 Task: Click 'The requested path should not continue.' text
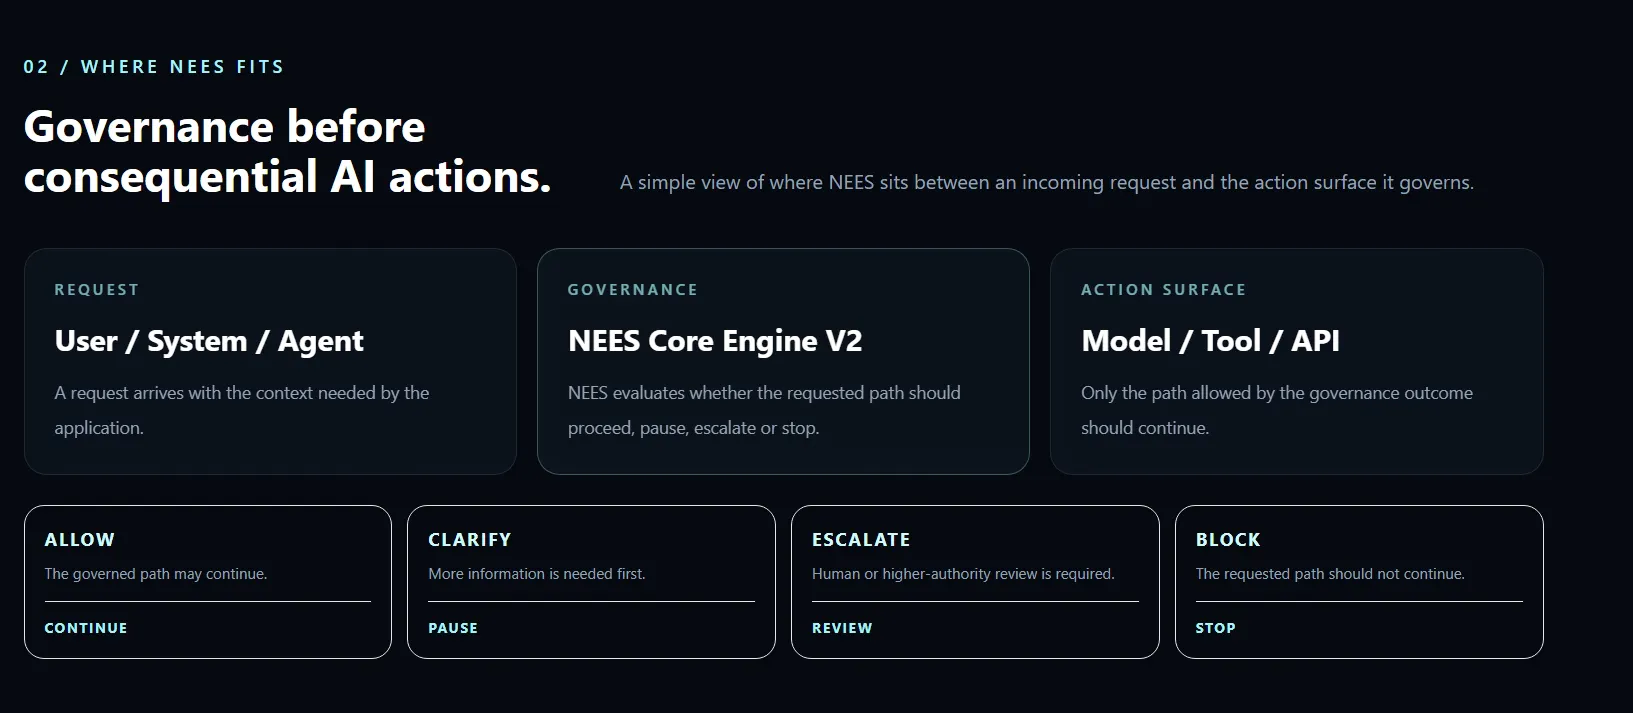(1330, 574)
